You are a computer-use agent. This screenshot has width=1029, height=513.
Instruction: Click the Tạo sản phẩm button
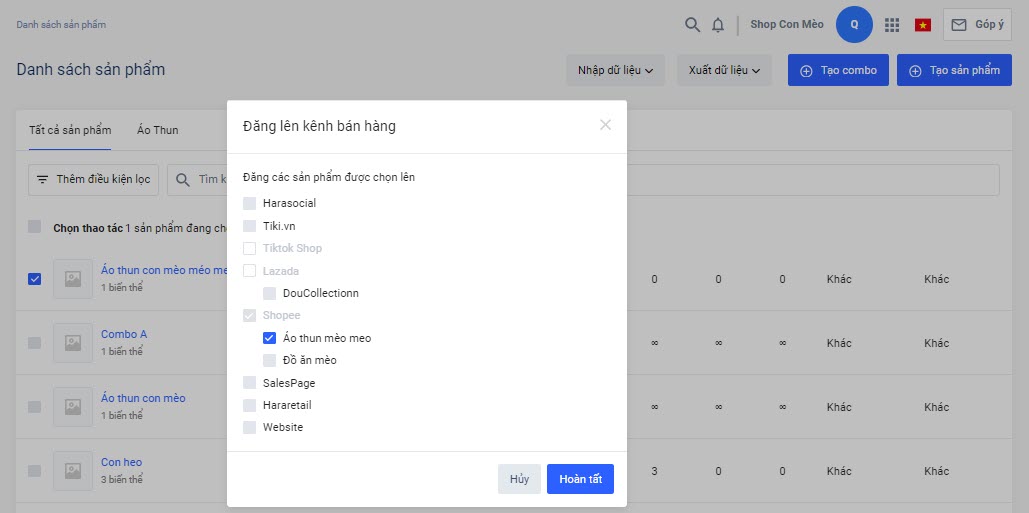954,70
